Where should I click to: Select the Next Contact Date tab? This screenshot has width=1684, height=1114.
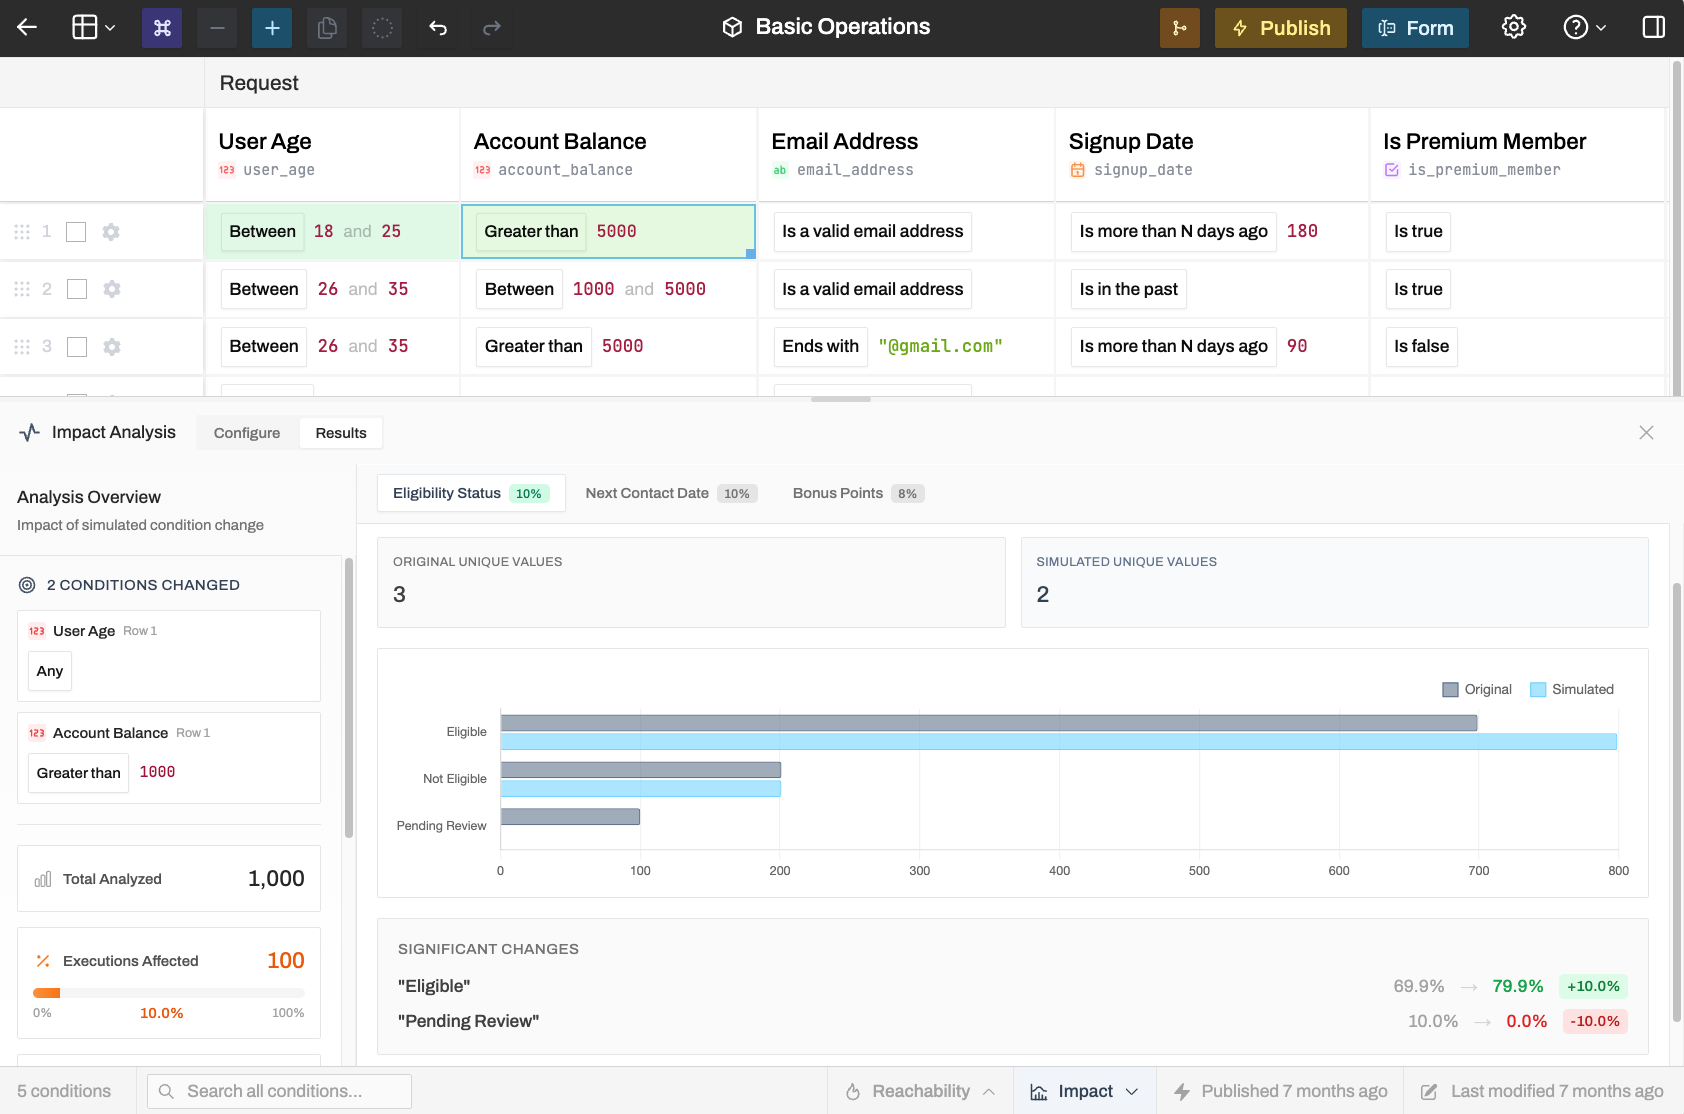pos(671,493)
